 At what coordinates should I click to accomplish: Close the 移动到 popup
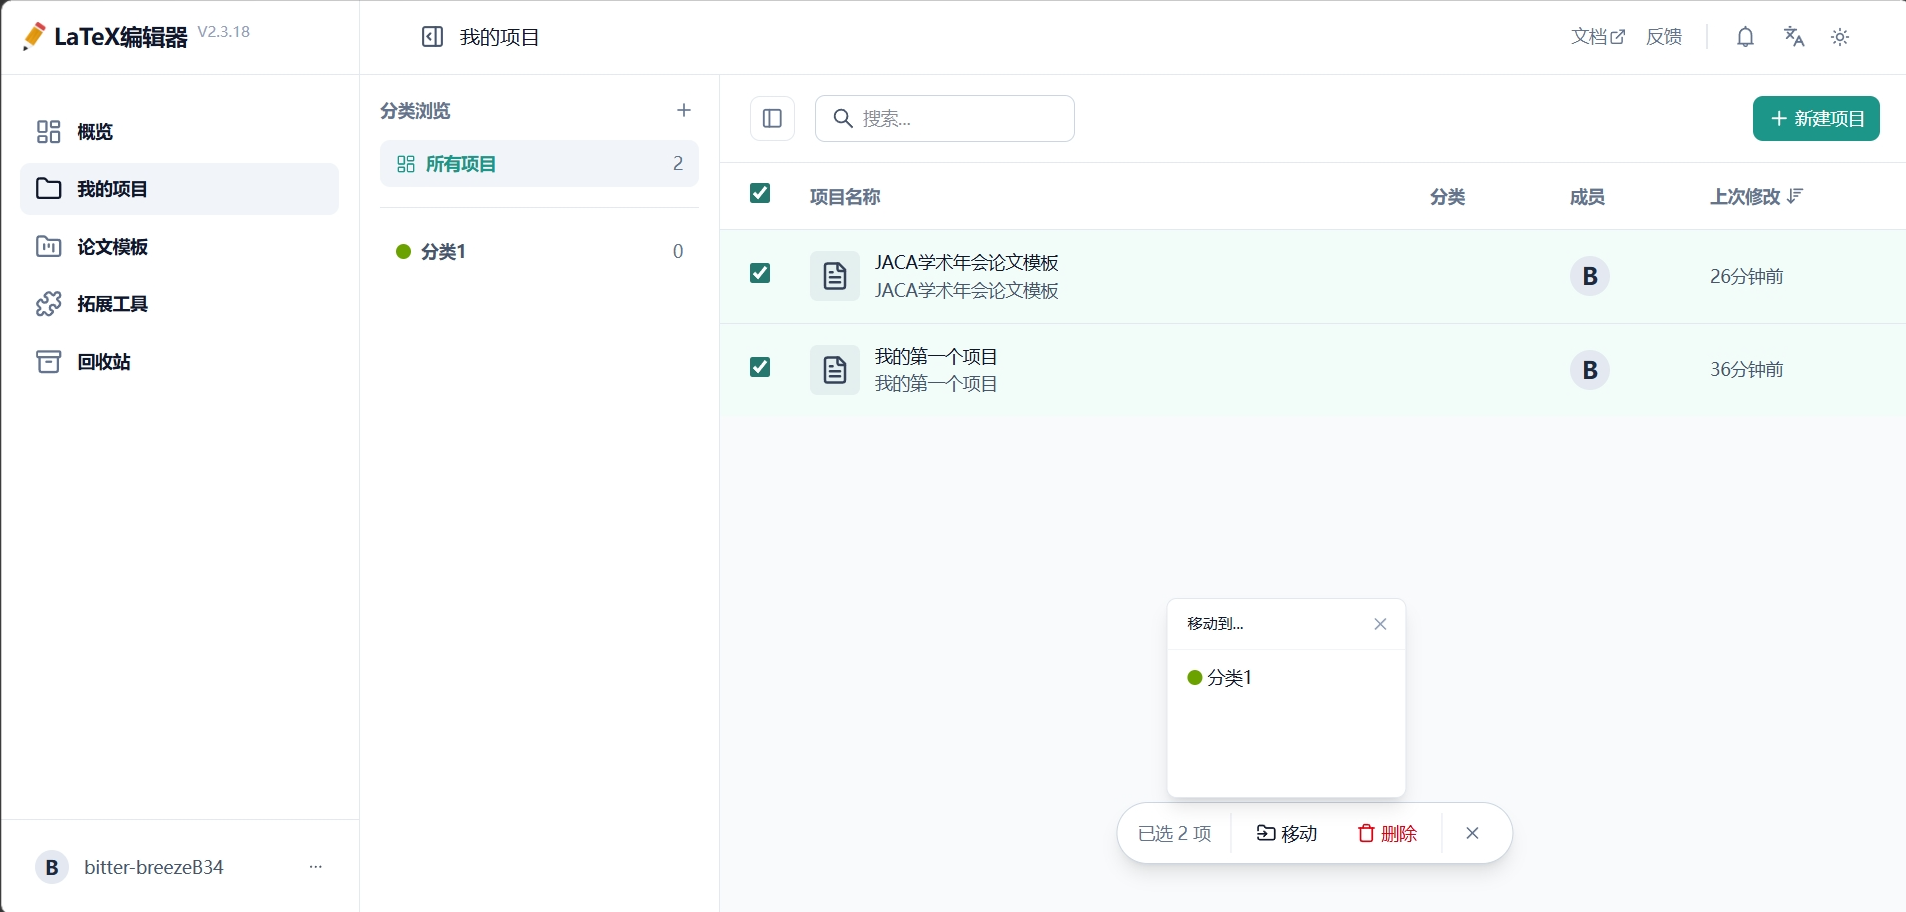pos(1380,624)
